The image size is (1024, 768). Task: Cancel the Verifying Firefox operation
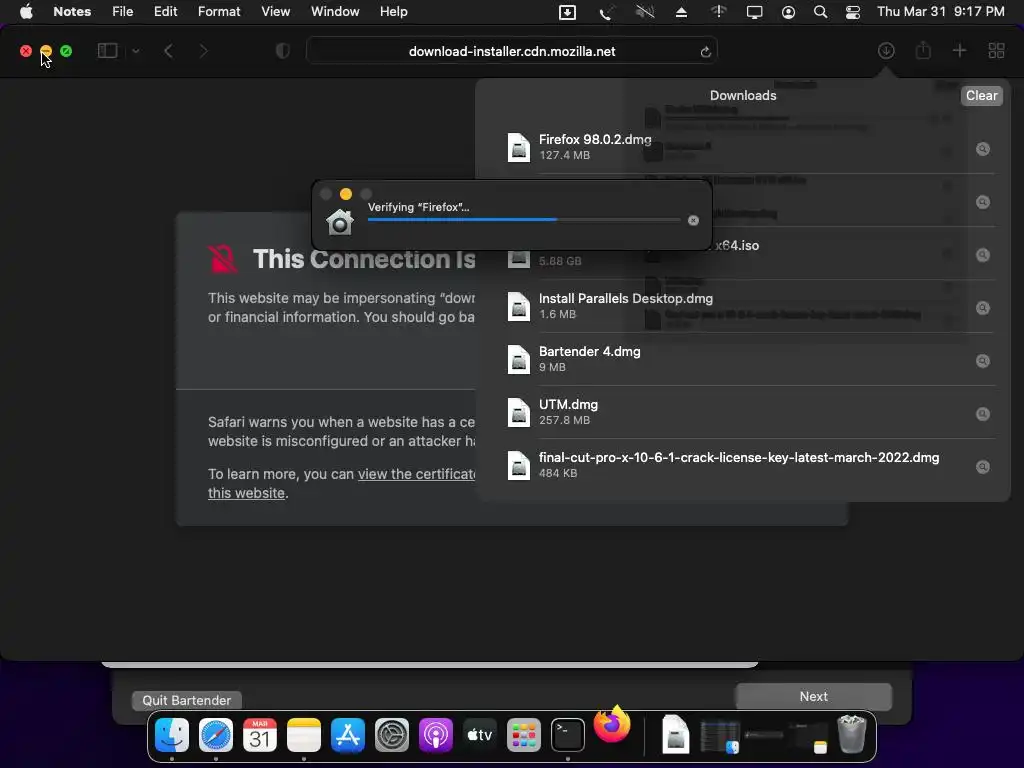[x=694, y=221]
